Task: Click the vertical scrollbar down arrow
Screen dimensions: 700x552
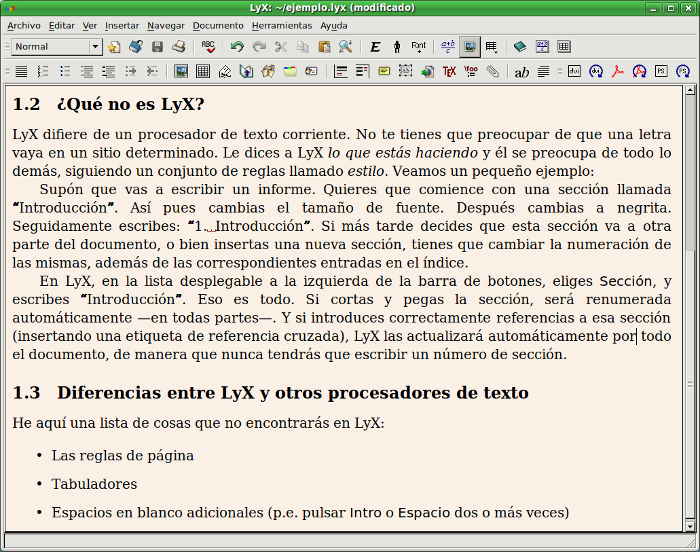Action: tap(689, 524)
